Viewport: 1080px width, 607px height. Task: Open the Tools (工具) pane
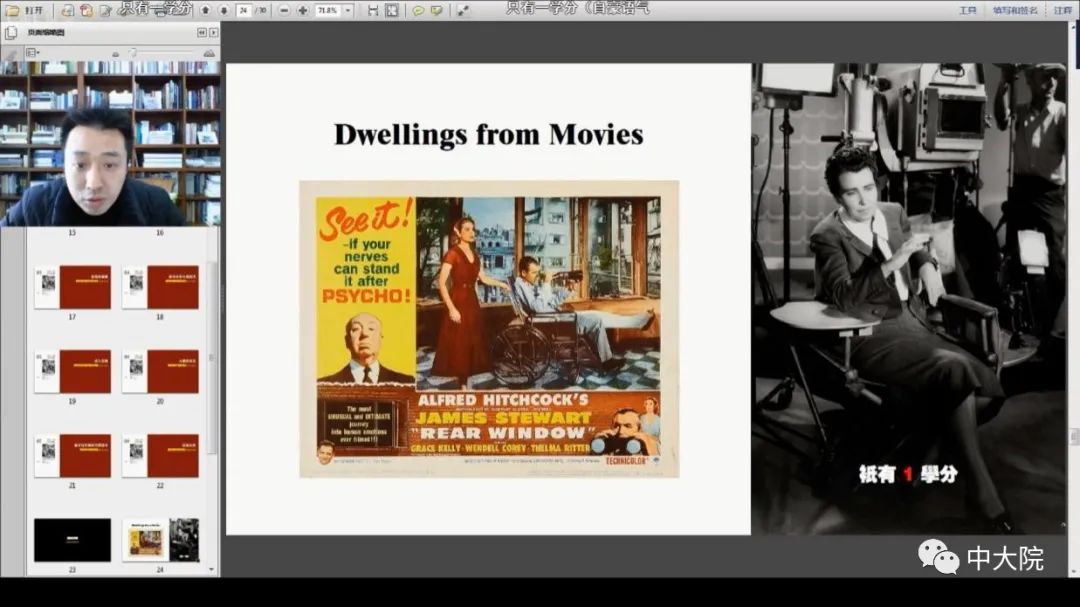pos(967,10)
